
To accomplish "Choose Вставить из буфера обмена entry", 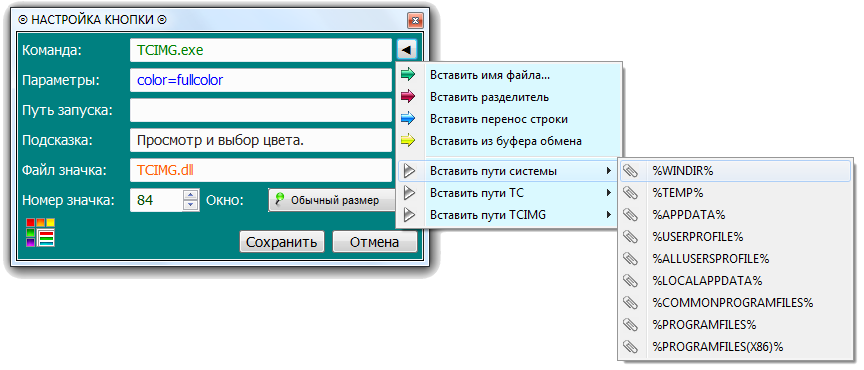I will point(509,141).
